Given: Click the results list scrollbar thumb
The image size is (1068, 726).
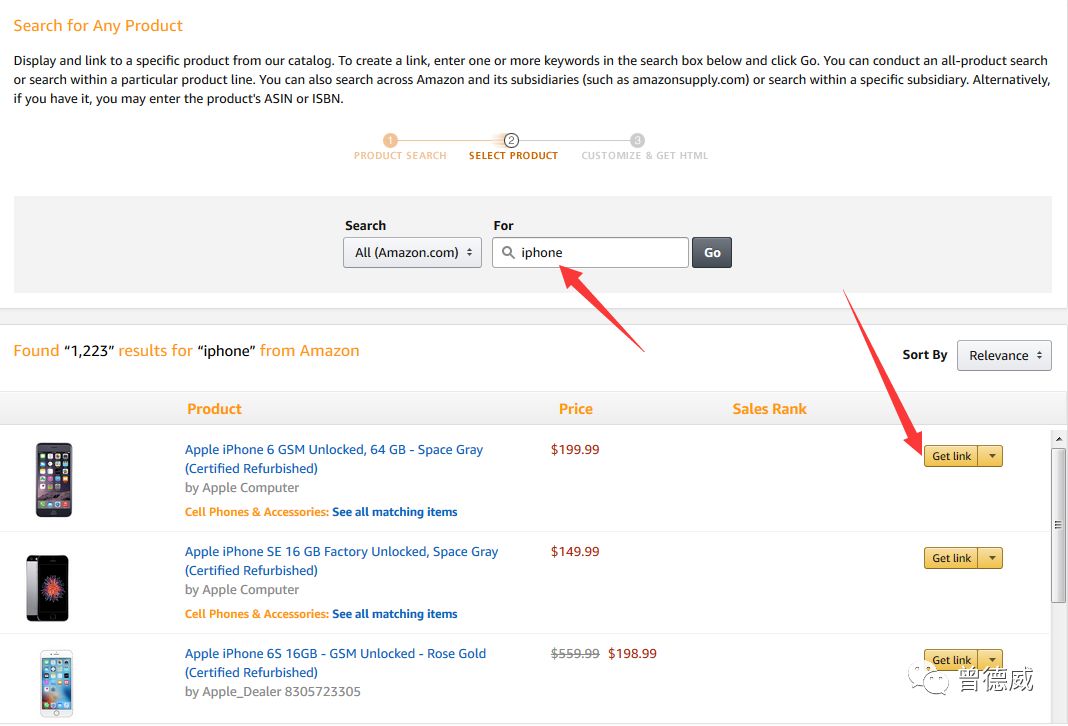Looking at the screenshot, I should click(x=1058, y=524).
